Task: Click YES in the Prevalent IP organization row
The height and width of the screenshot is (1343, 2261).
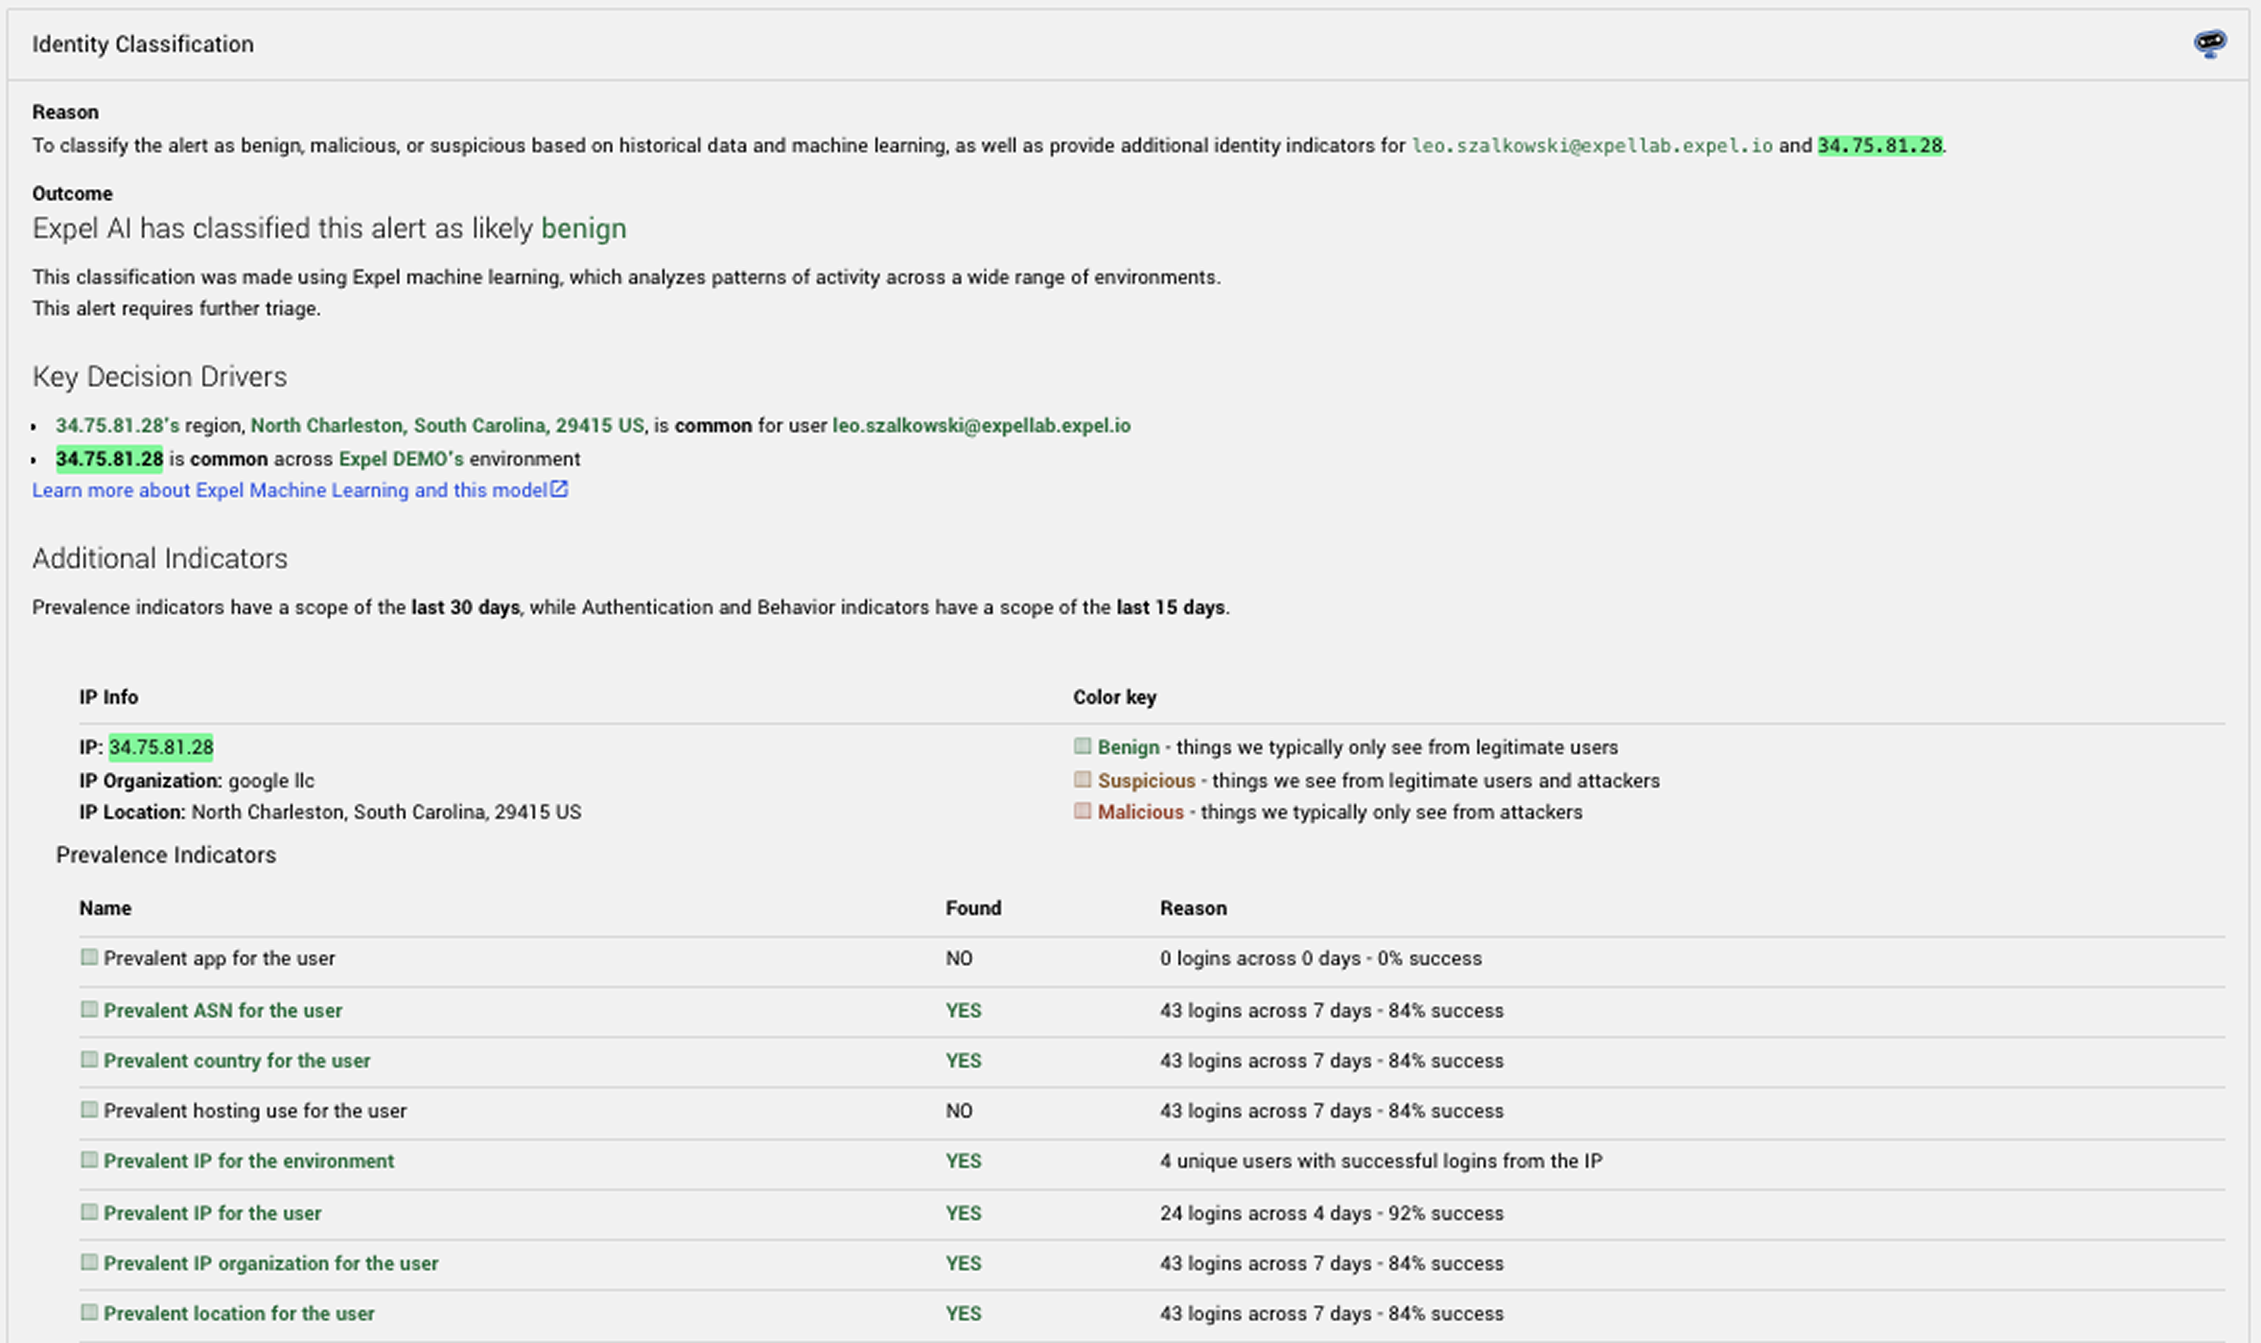Action: [x=964, y=1263]
